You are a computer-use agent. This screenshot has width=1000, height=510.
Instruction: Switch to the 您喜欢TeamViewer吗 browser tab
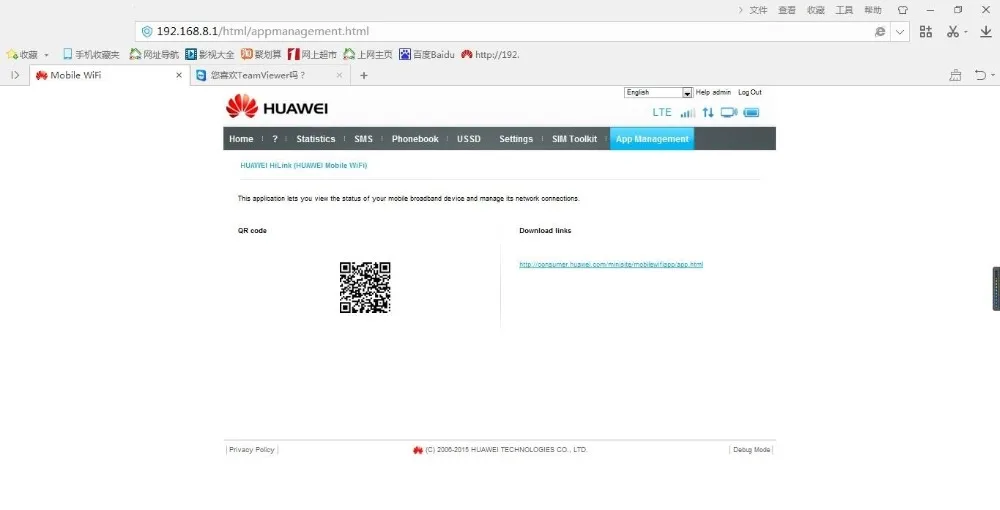[x=270, y=75]
